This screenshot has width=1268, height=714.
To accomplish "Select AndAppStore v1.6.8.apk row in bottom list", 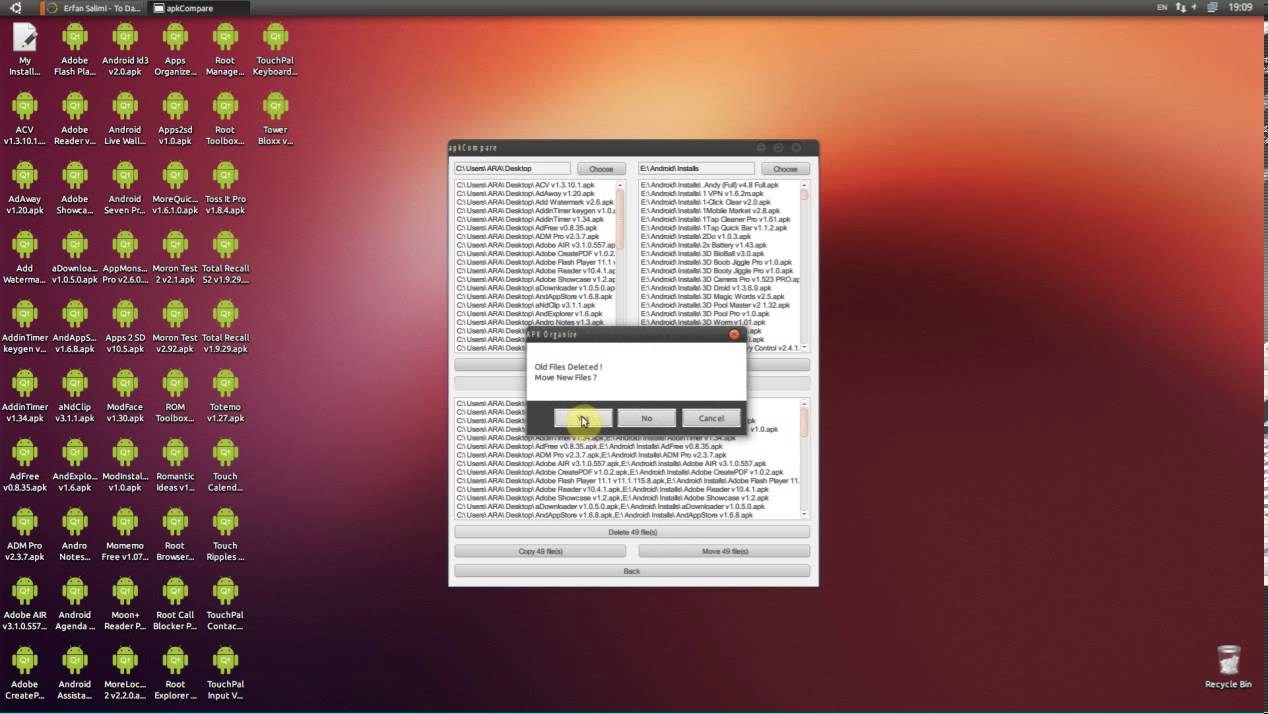I will pyautogui.click(x=605, y=515).
